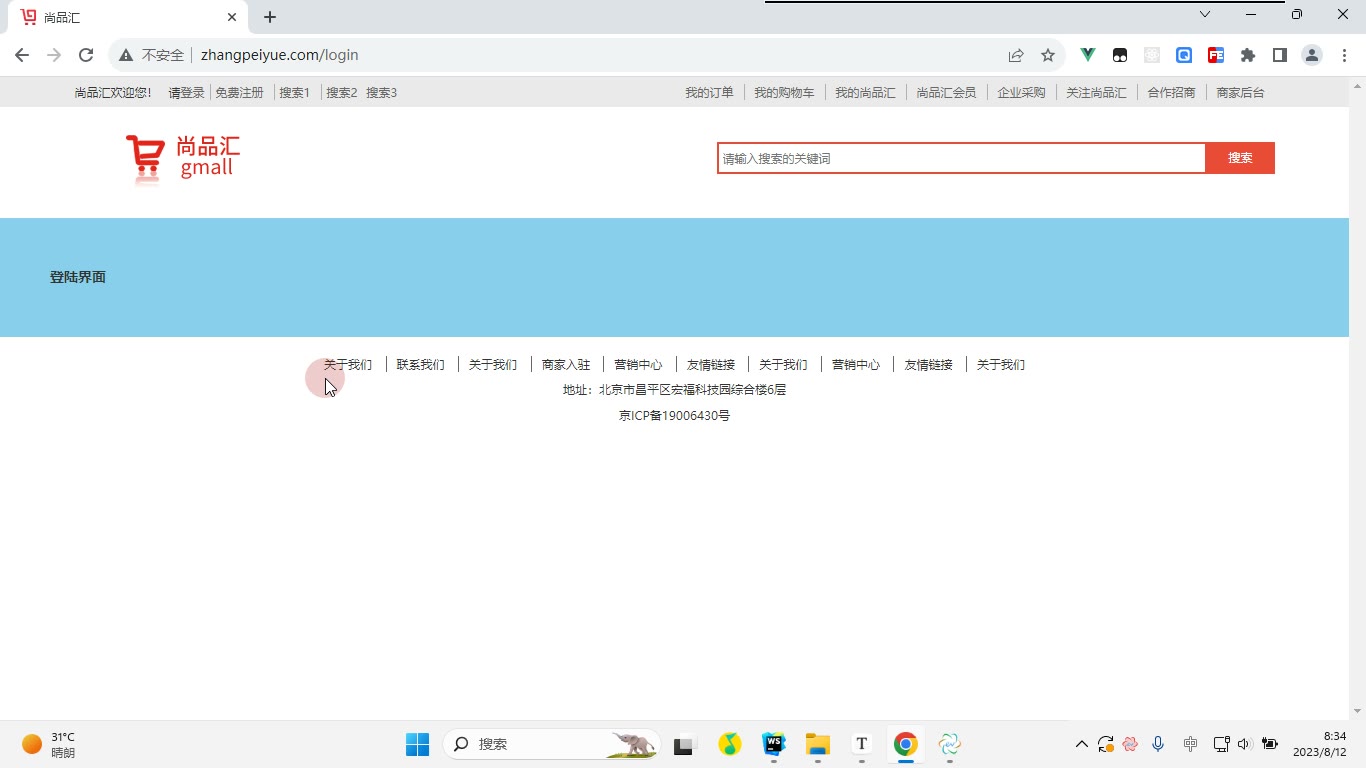Open File Explorer from the taskbar
Image resolution: width=1366 pixels, height=768 pixels.
[818, 744]
